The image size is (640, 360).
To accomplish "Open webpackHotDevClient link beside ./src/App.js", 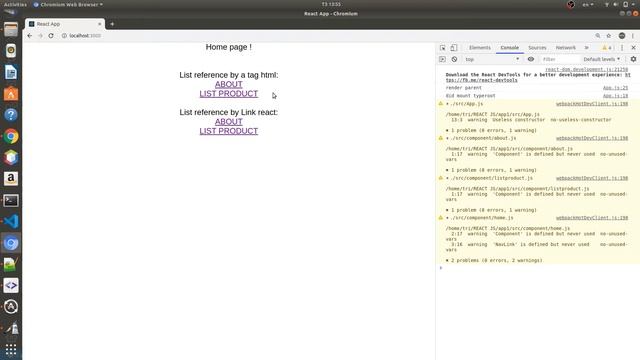I will [x=592, y=104].
